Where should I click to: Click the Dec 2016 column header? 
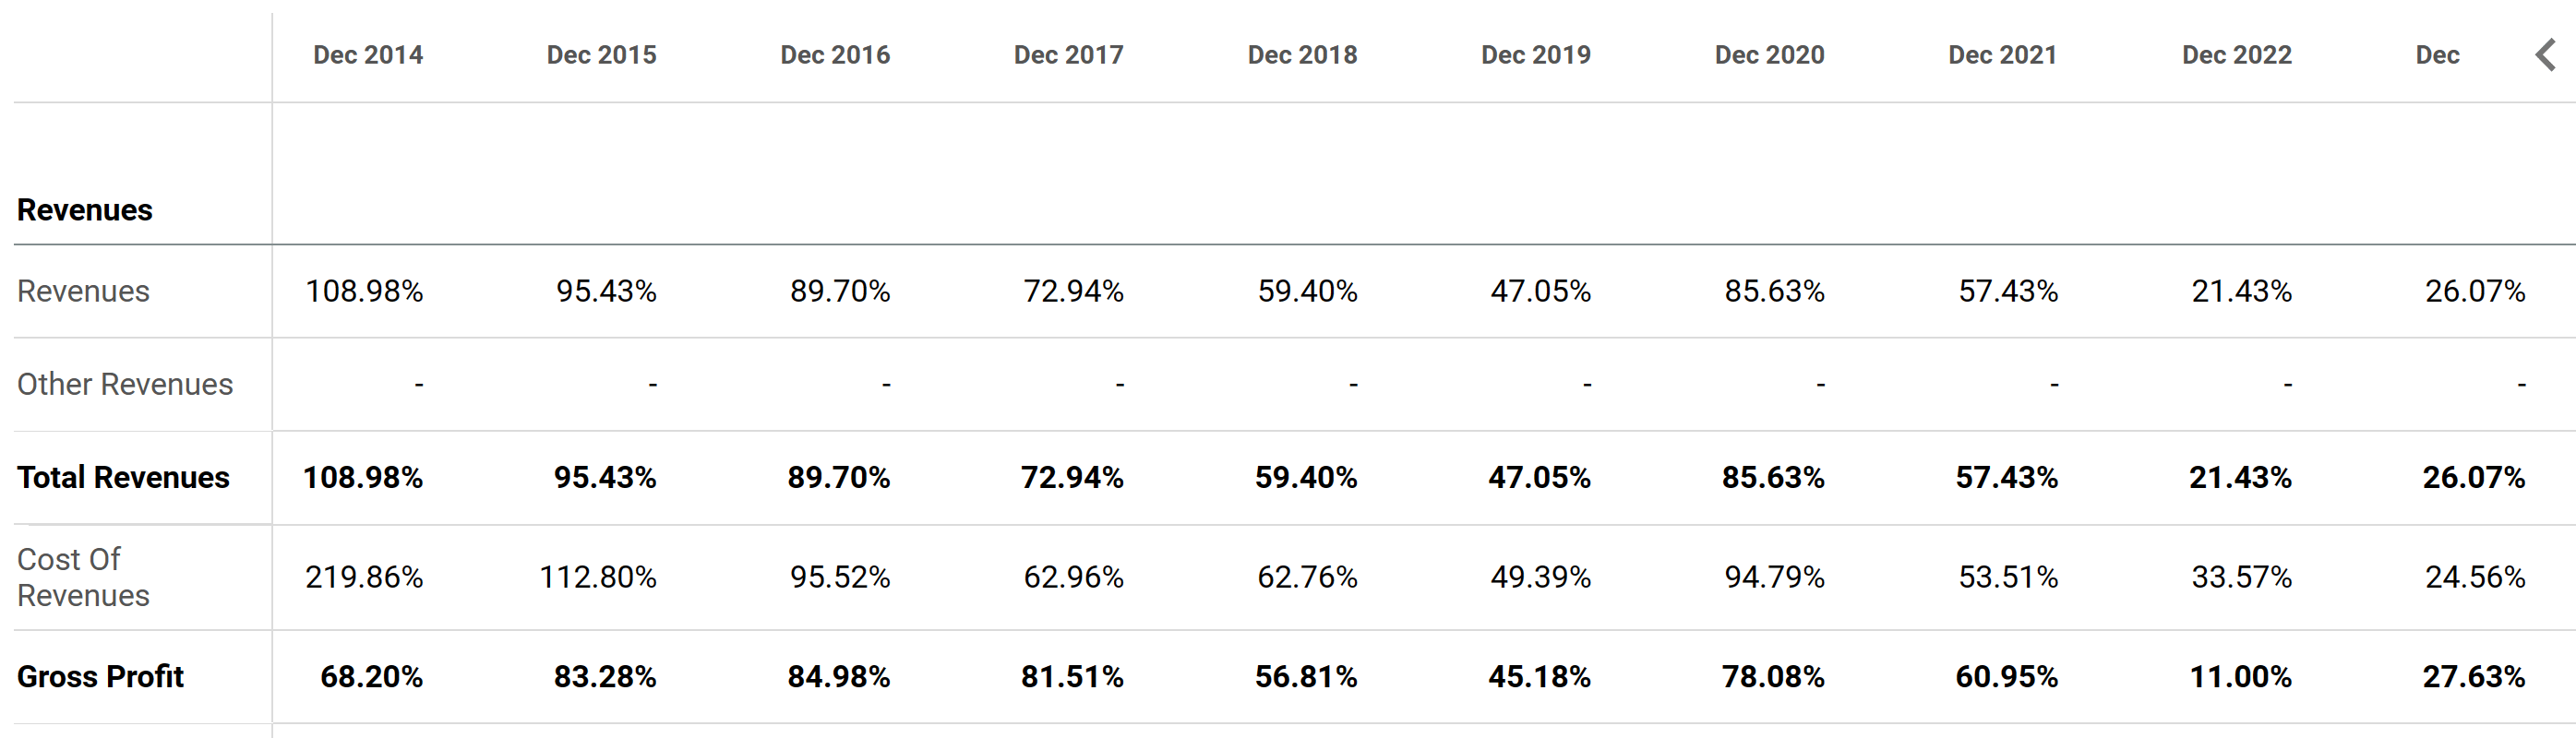[x=835, y=55]
